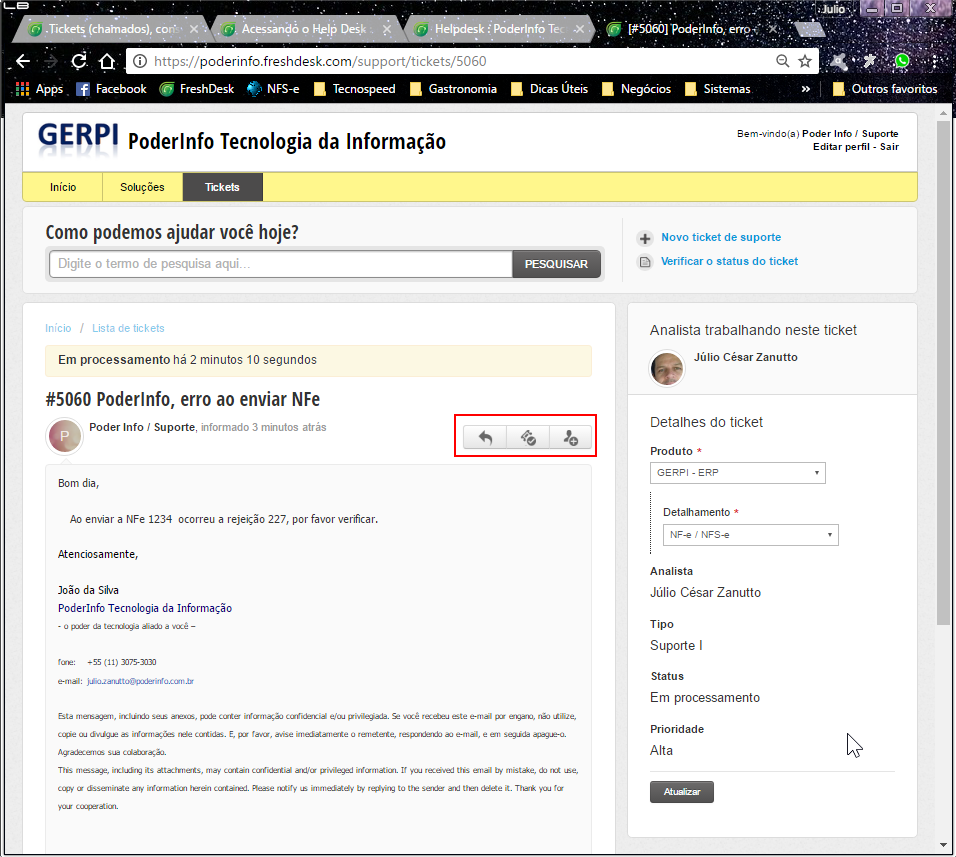956x857 pixels.
Task: Click the forward navigation arrow
Action: click(x=51, y=61)
